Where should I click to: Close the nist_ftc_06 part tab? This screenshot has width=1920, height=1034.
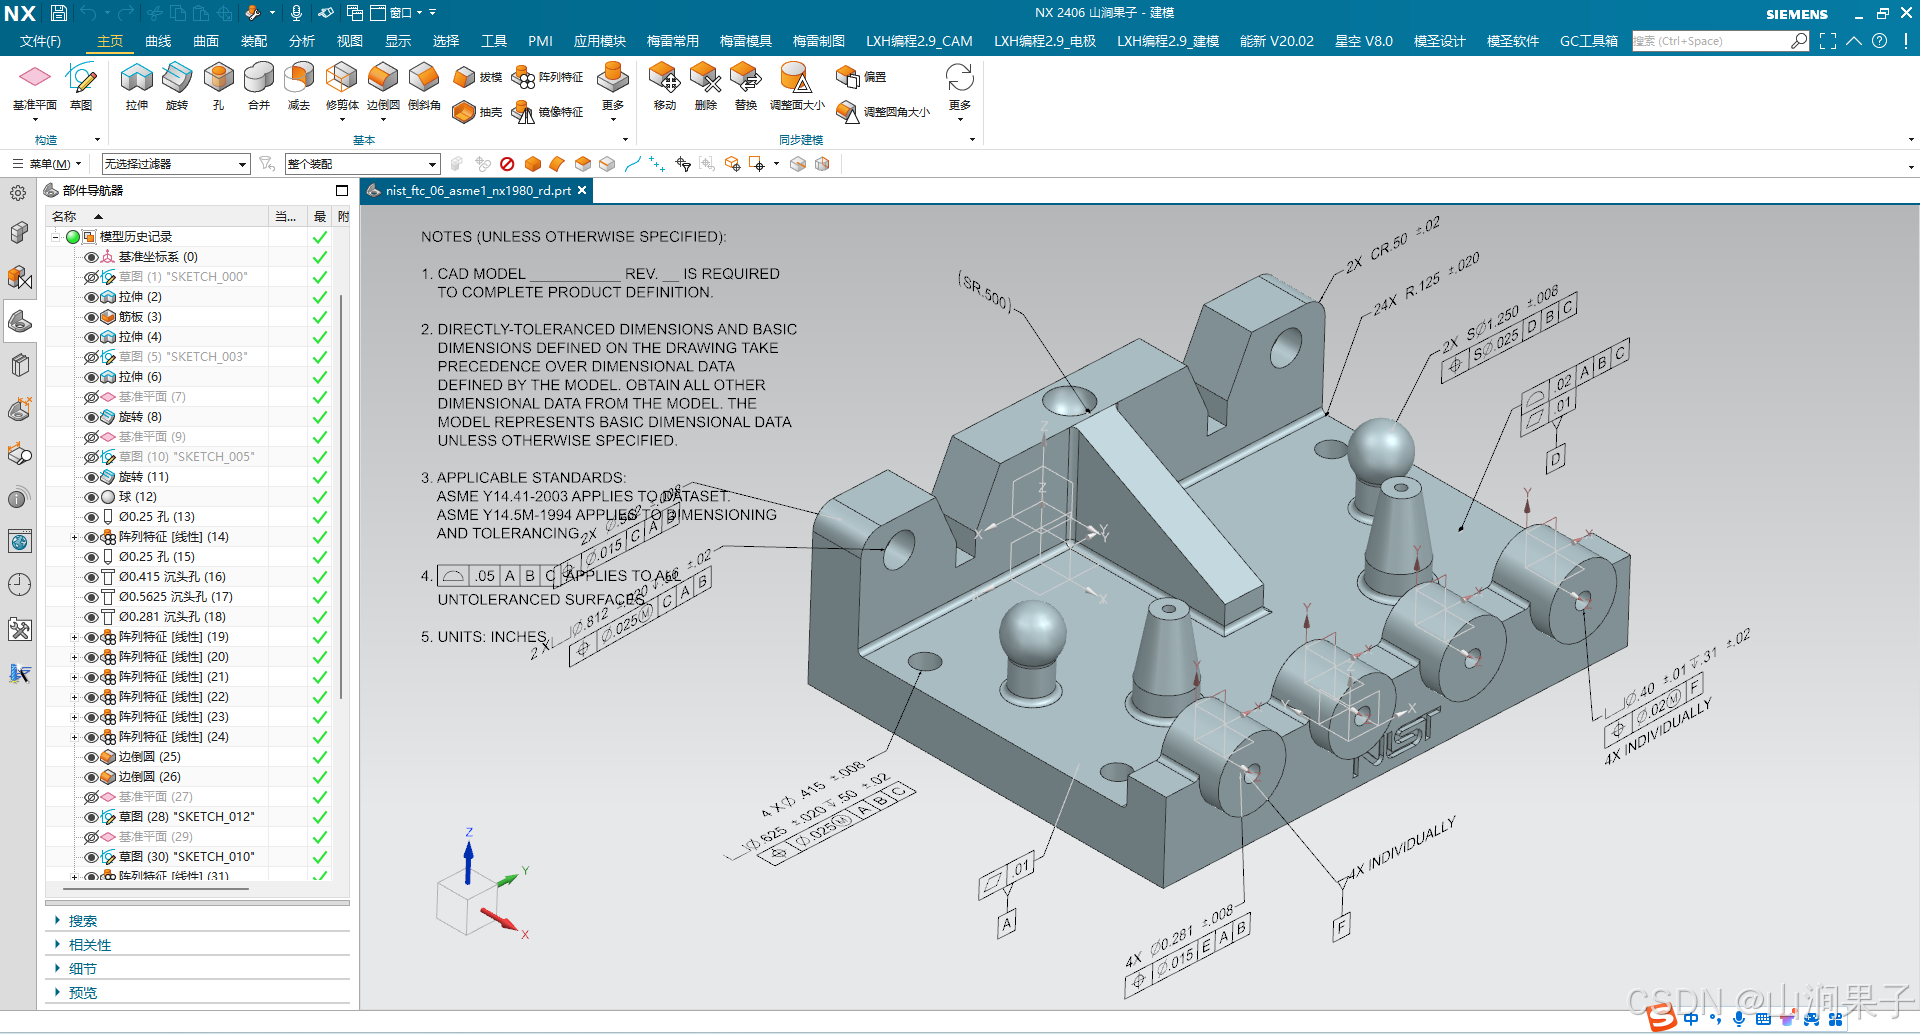[x=582, y=190]
